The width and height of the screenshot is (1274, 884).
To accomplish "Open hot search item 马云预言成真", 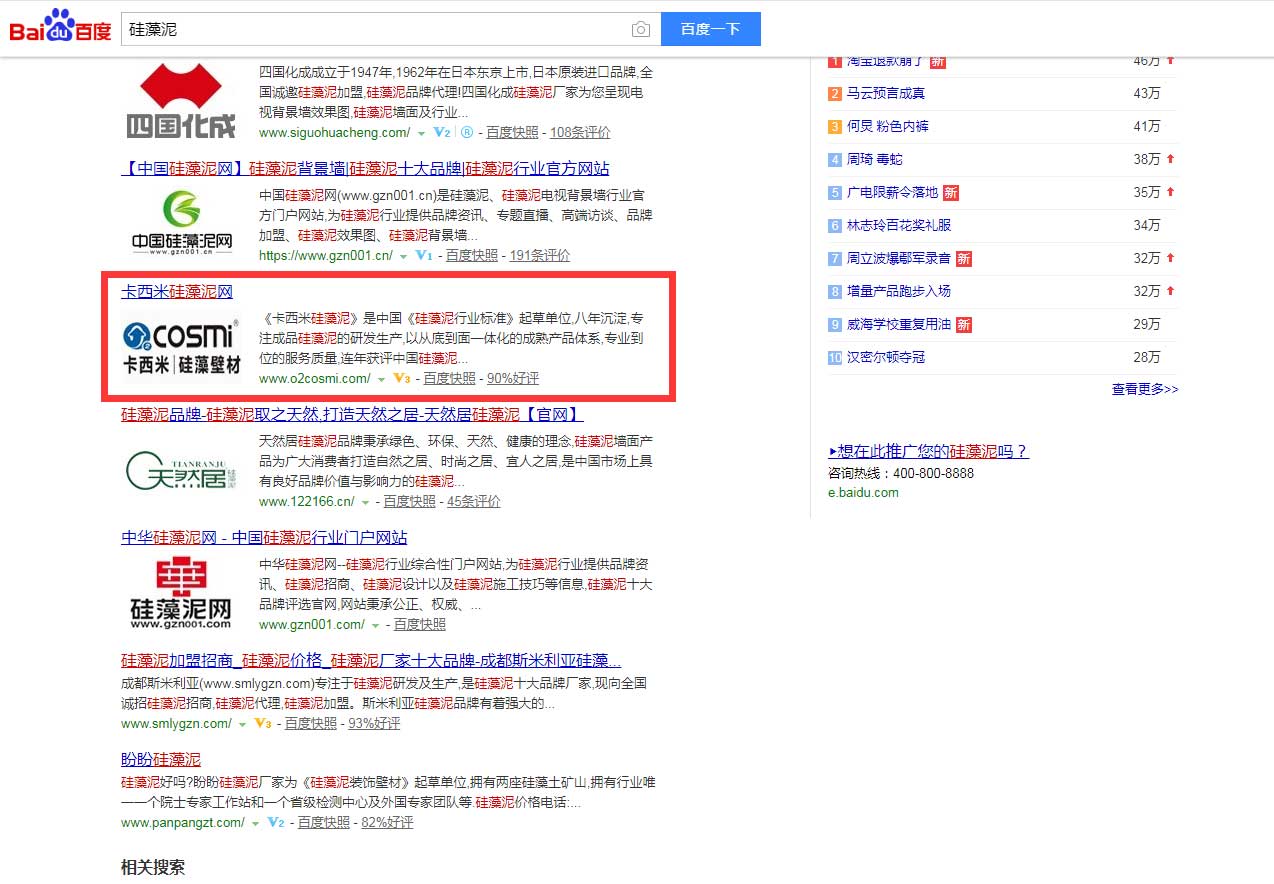I will click(886, 93).
